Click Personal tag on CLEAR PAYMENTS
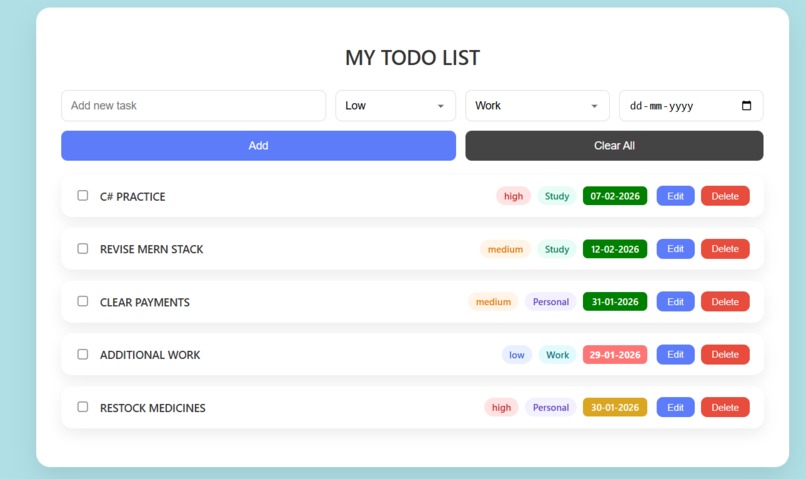 point(551,302)
